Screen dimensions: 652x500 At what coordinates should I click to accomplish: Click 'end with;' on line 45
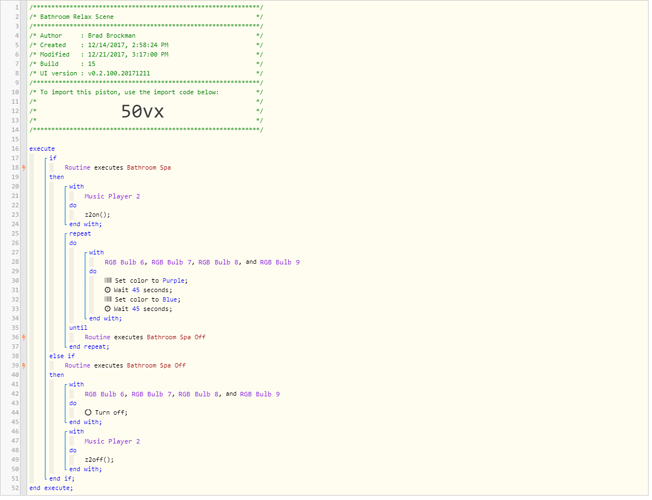(85, 422)
